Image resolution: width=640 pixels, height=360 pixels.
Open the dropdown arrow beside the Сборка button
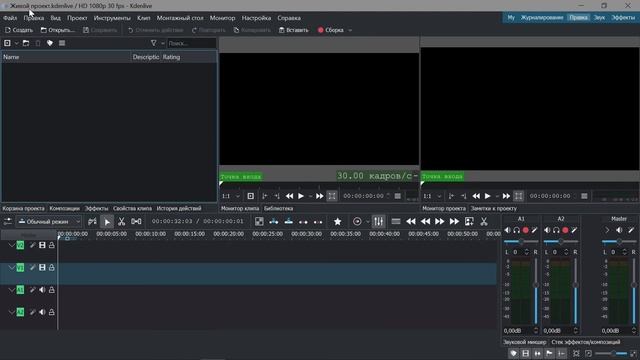tap(350, 30)
